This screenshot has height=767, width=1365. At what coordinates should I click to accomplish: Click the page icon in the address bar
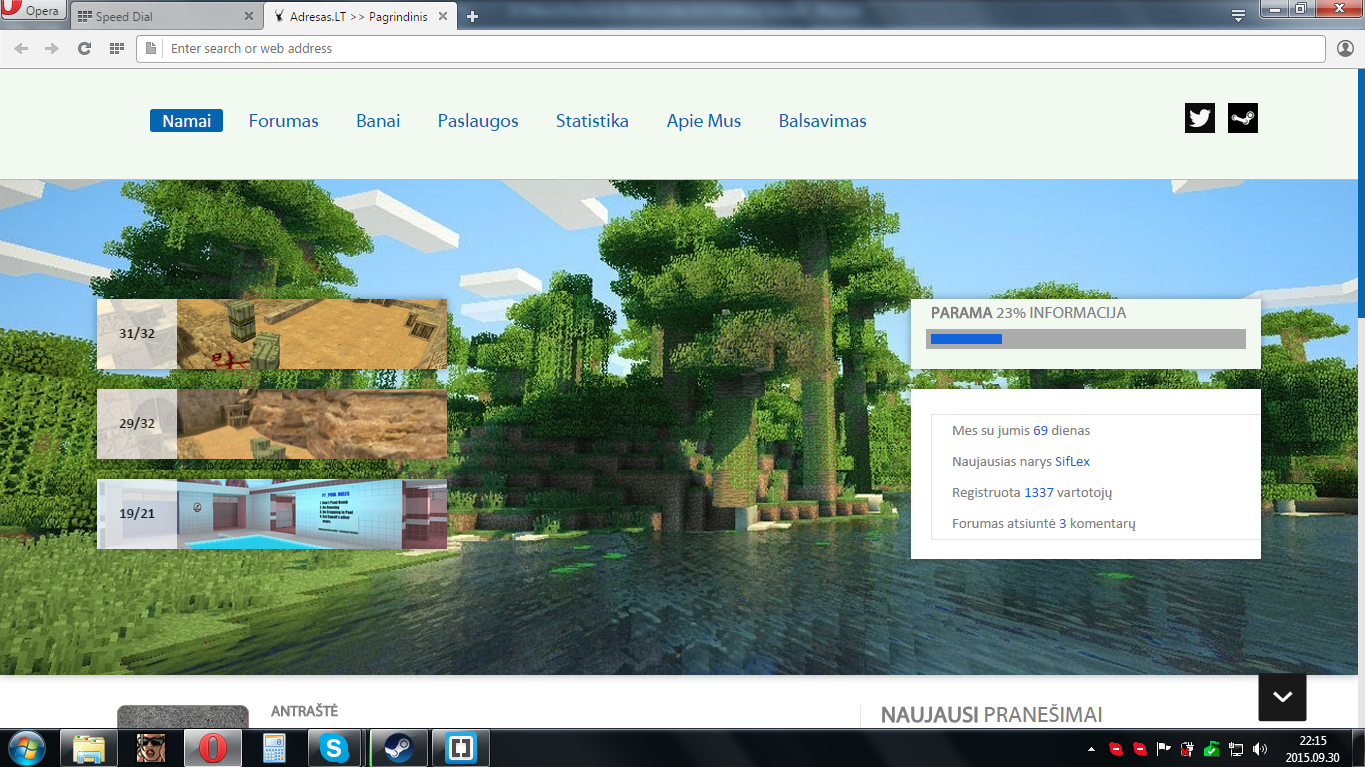click(x=151, y=48)
